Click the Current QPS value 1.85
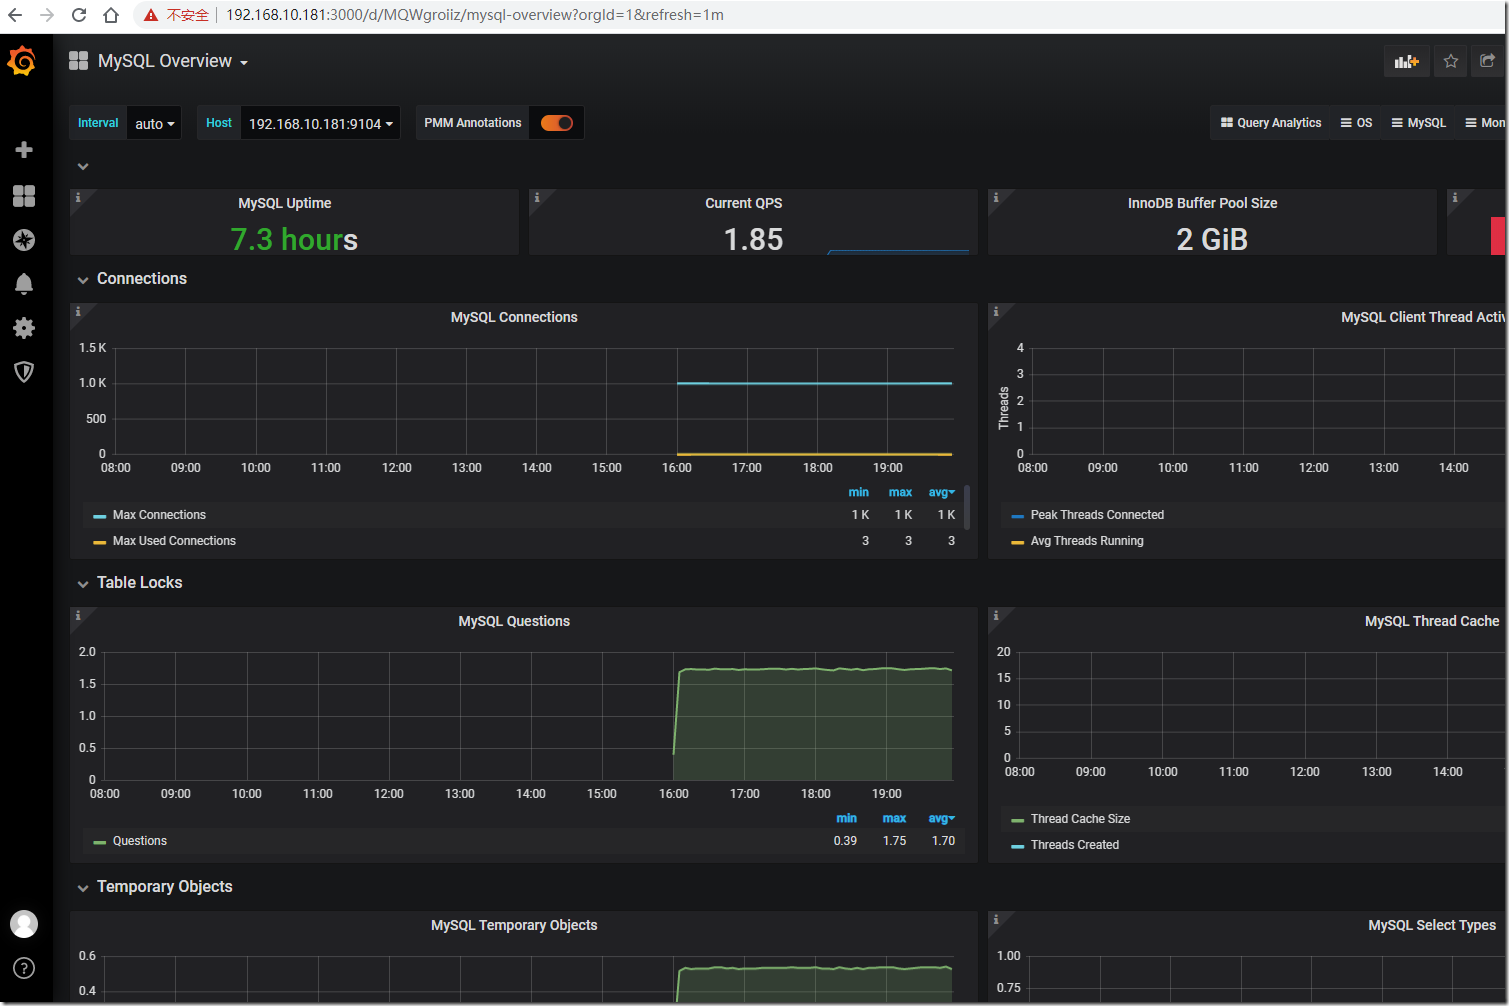Screen dimensions: 1509x1006 [x=754, y=240]
